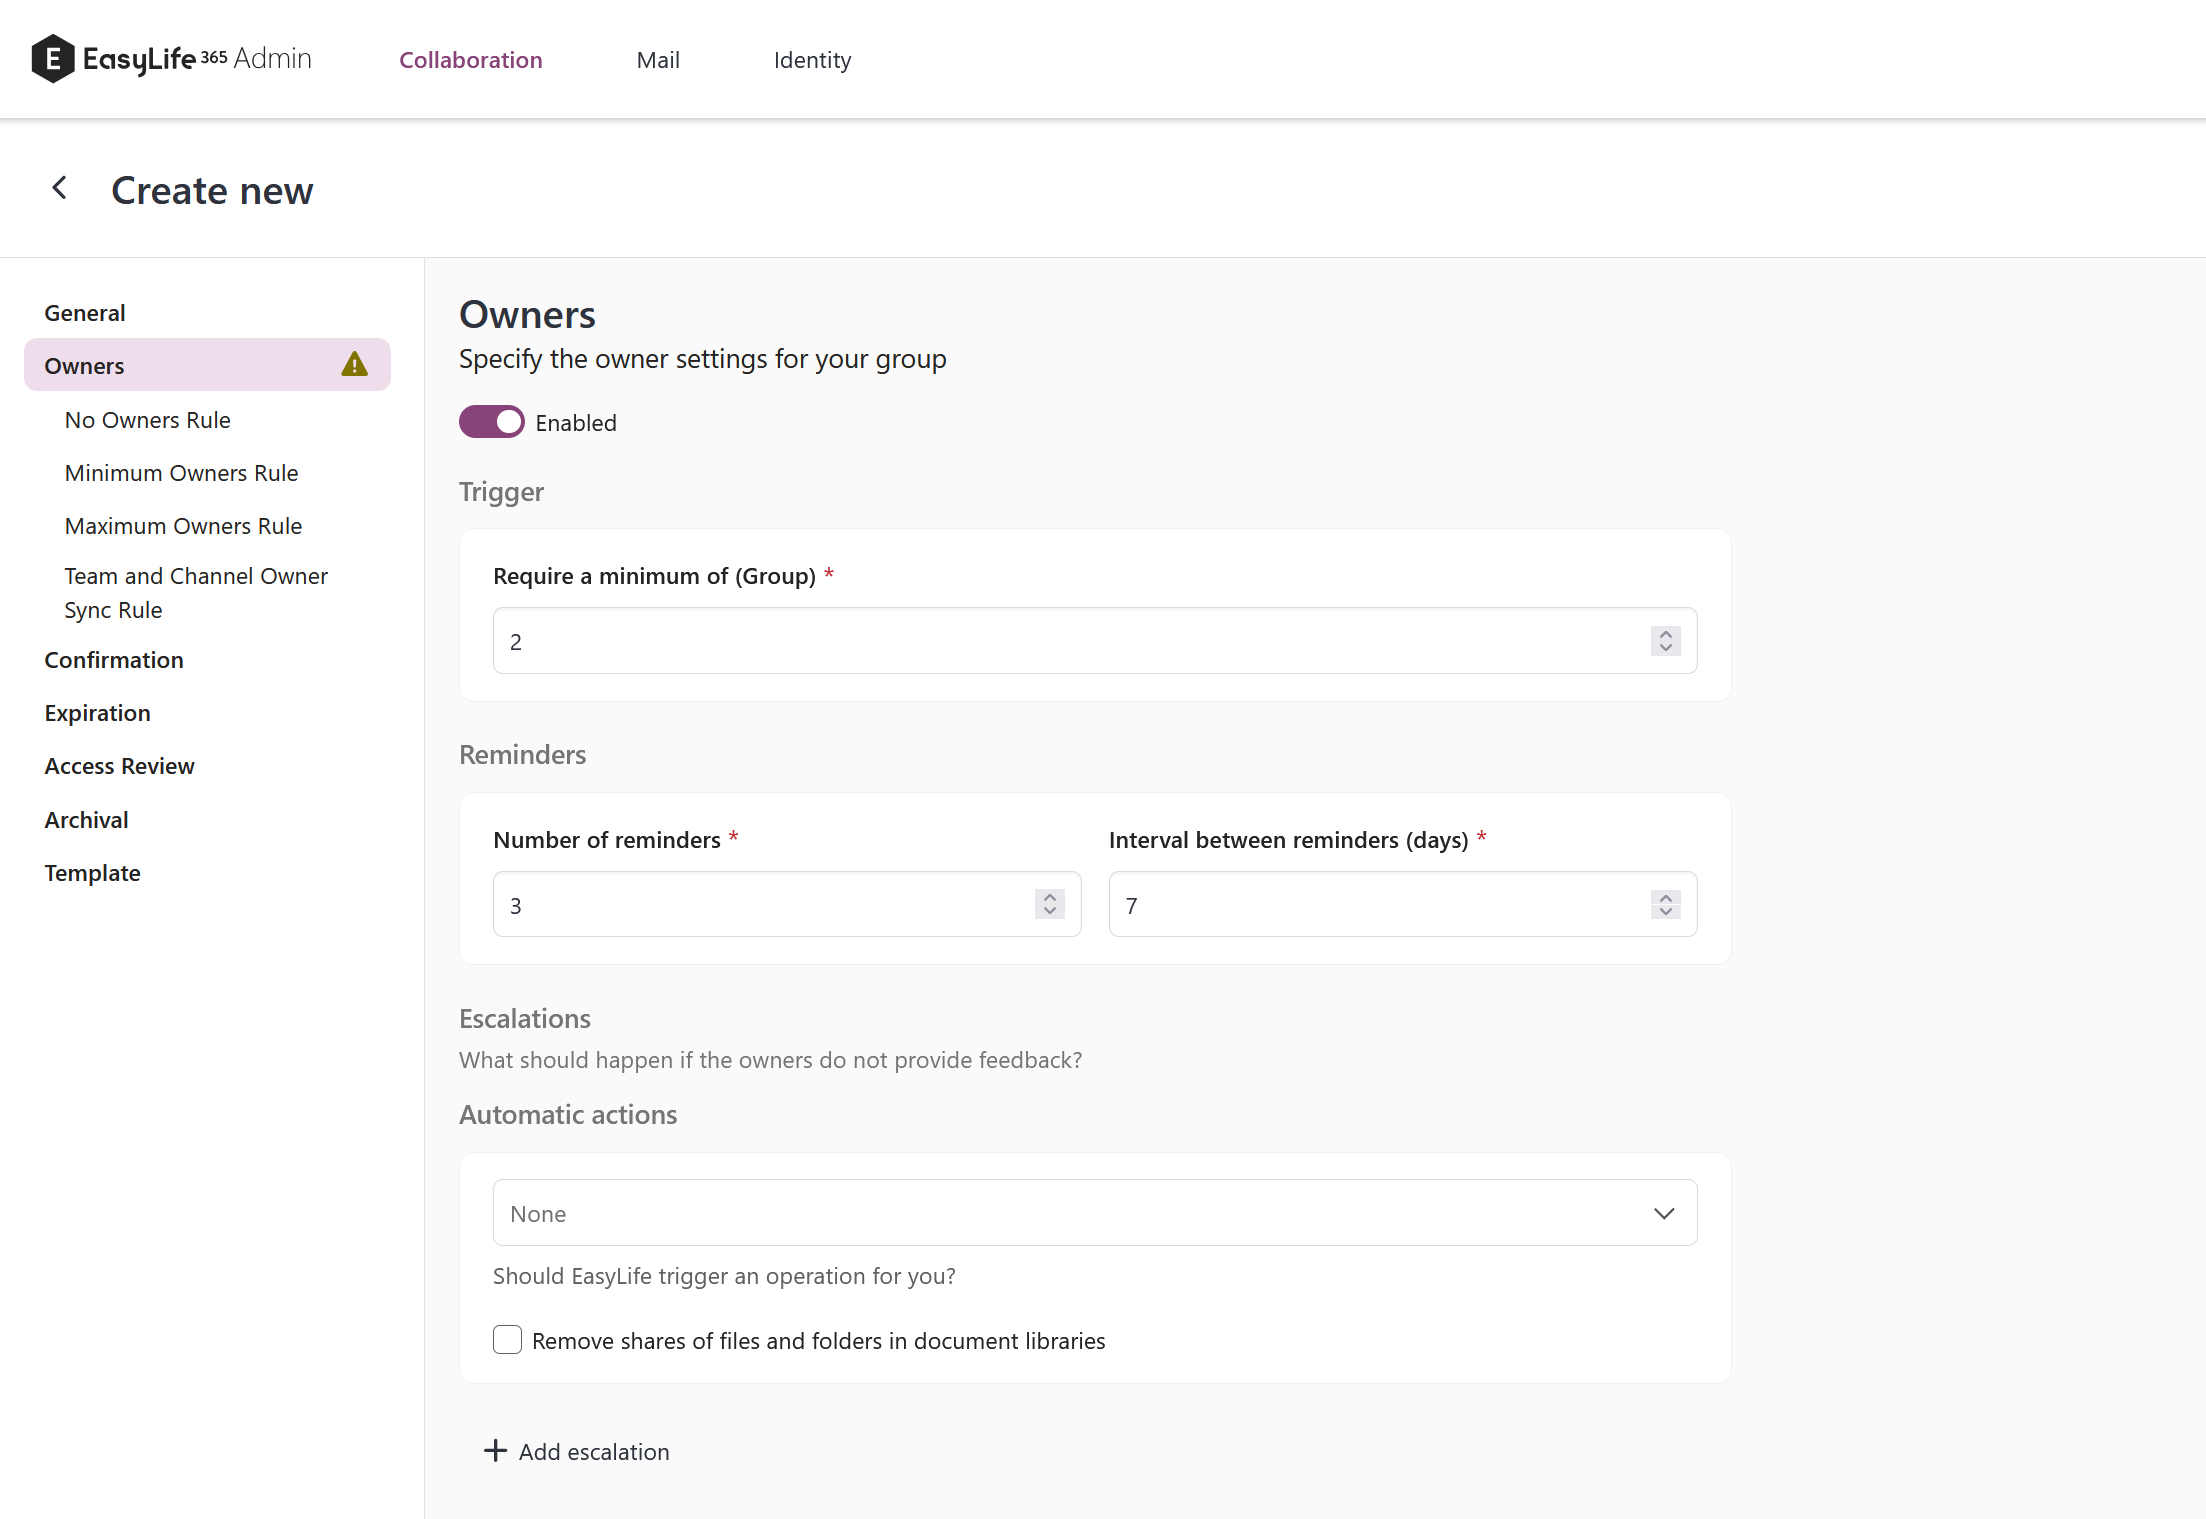Image resolution: width=2206 pixels, height=1519 pixels.
Task: Go to the Access Review section
Action: [x=119, y=766]
